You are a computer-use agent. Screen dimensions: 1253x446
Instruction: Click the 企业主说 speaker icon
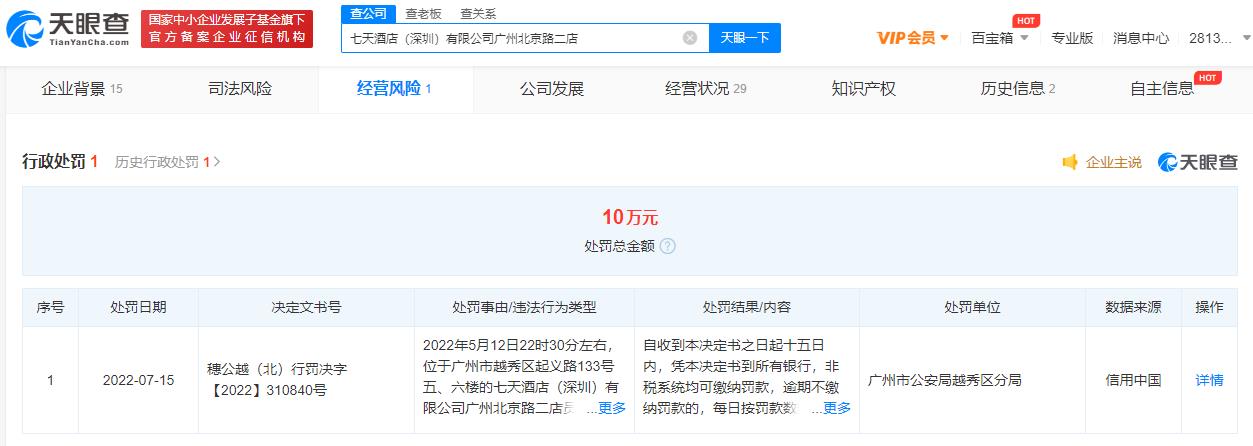coord(1070,162)
